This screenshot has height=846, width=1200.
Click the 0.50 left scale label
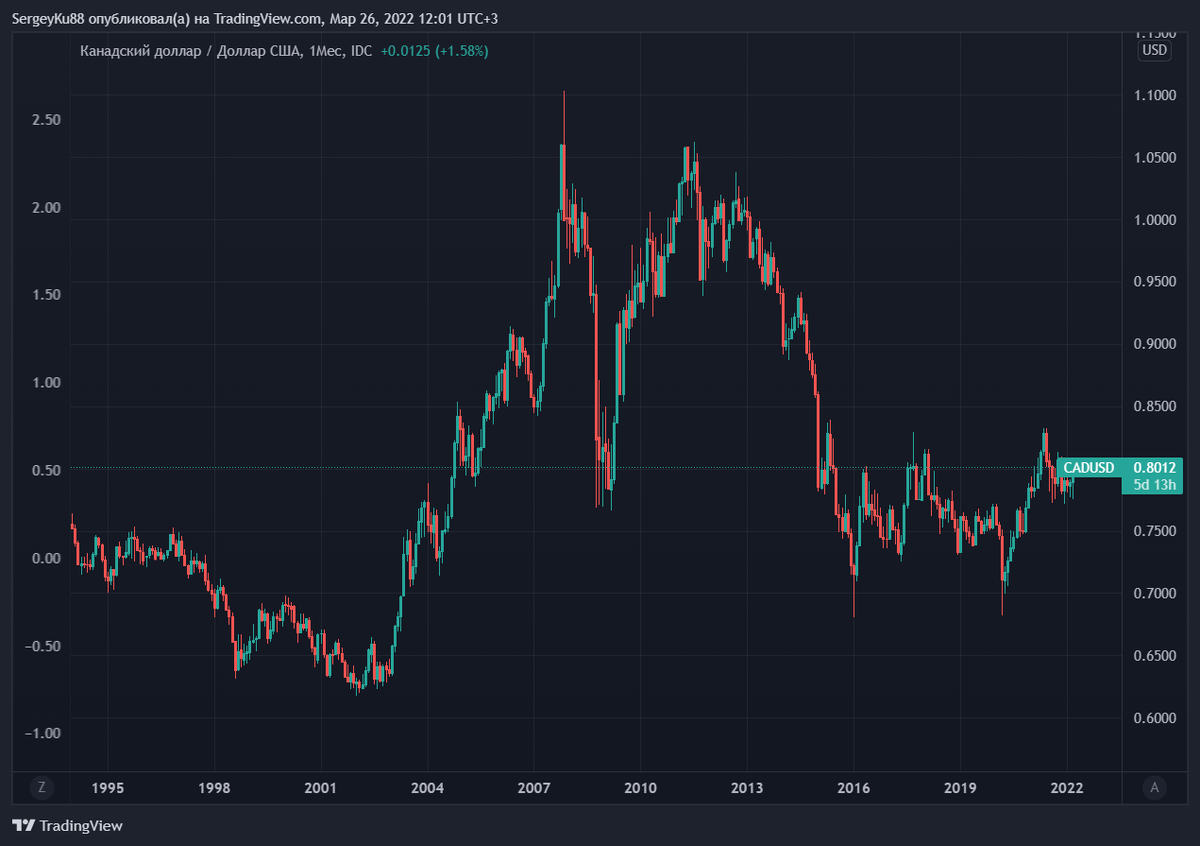click(47, 470)
